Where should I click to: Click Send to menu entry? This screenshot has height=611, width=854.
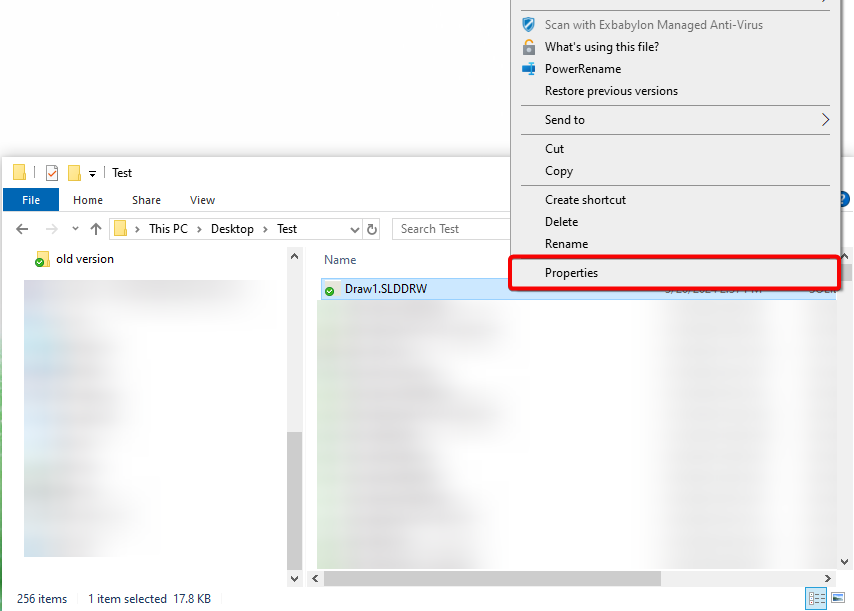565,120
